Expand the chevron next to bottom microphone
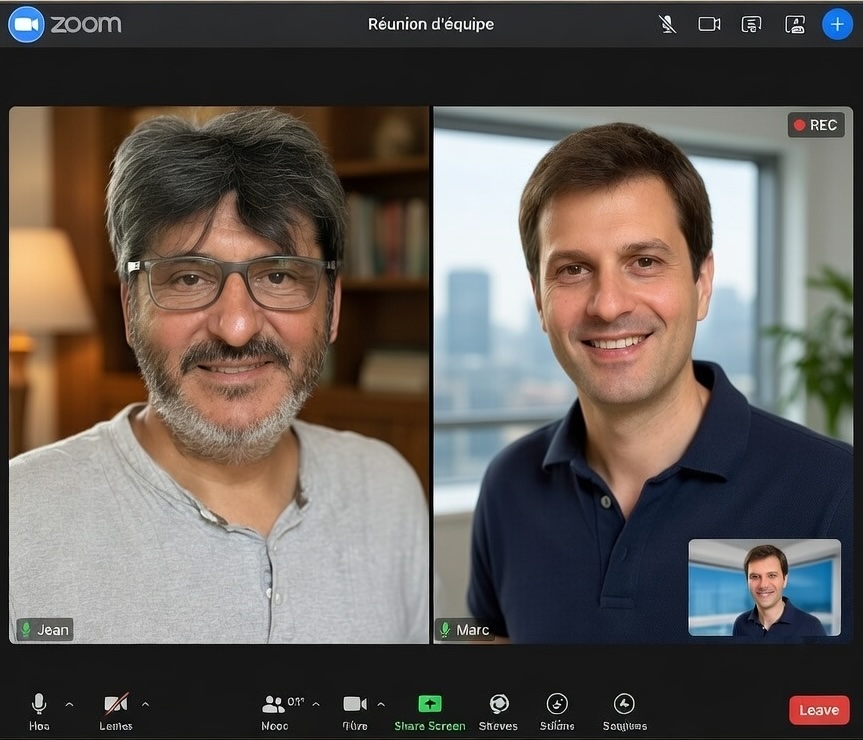This screenshot has height=740, width=863. pyautogui.click(x=69, y=704)
